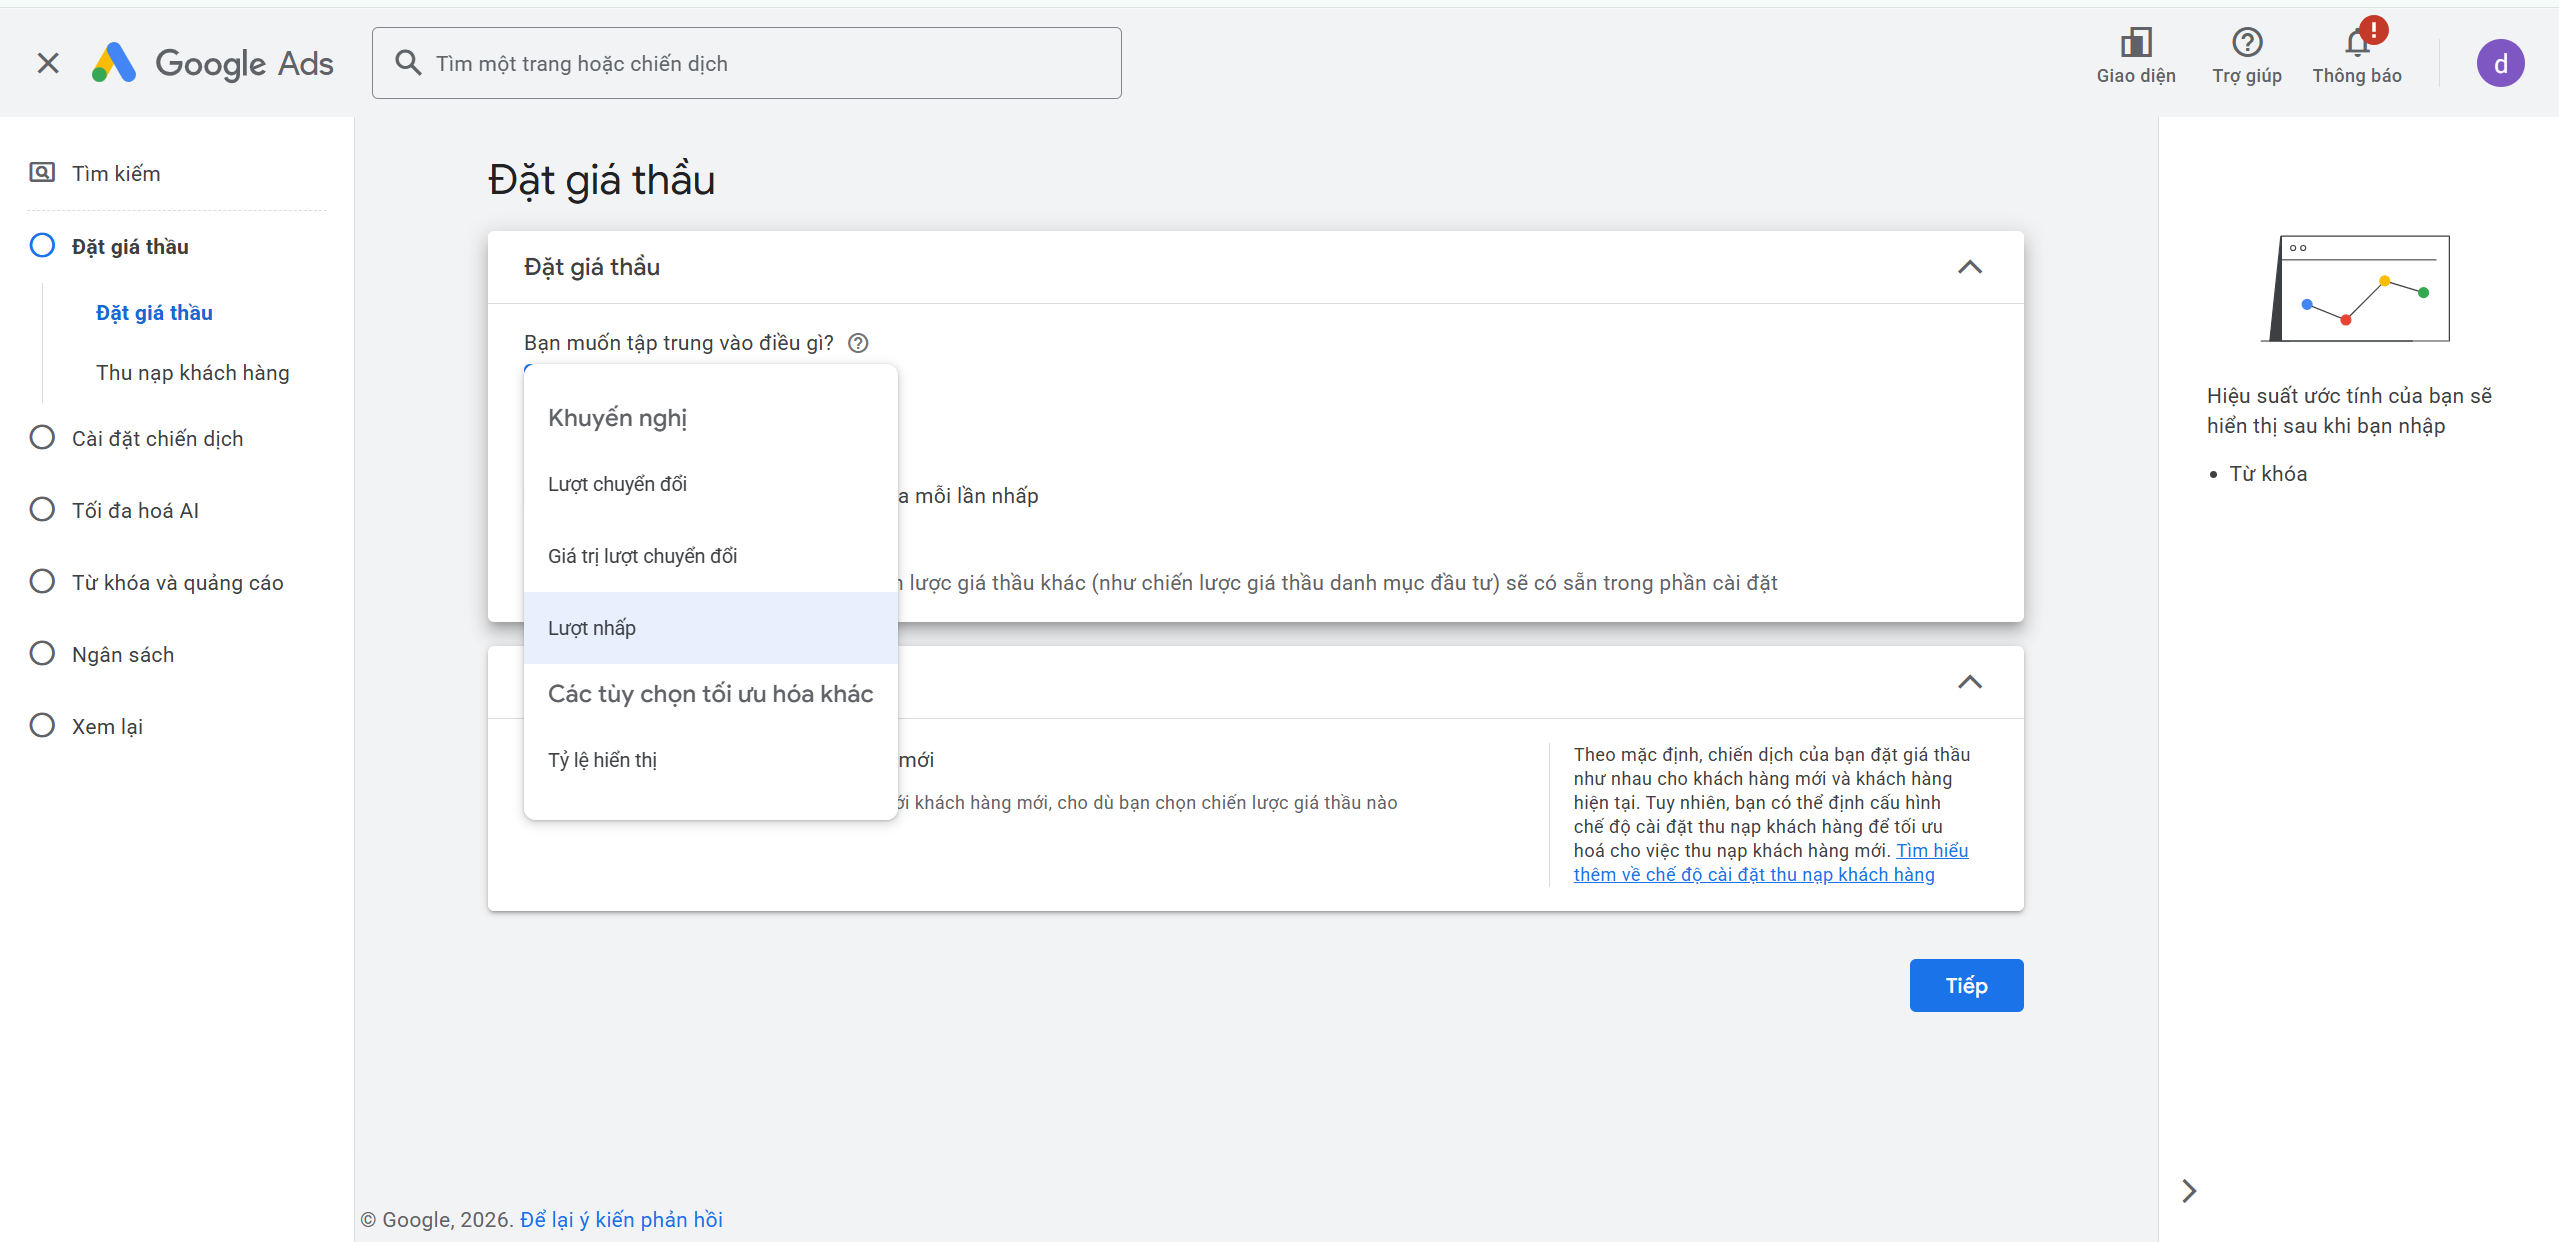Click the Tiếp button
The width and height of the screenshot is (2559, 1242).
pyautogui.click(x=1965, y=985)
